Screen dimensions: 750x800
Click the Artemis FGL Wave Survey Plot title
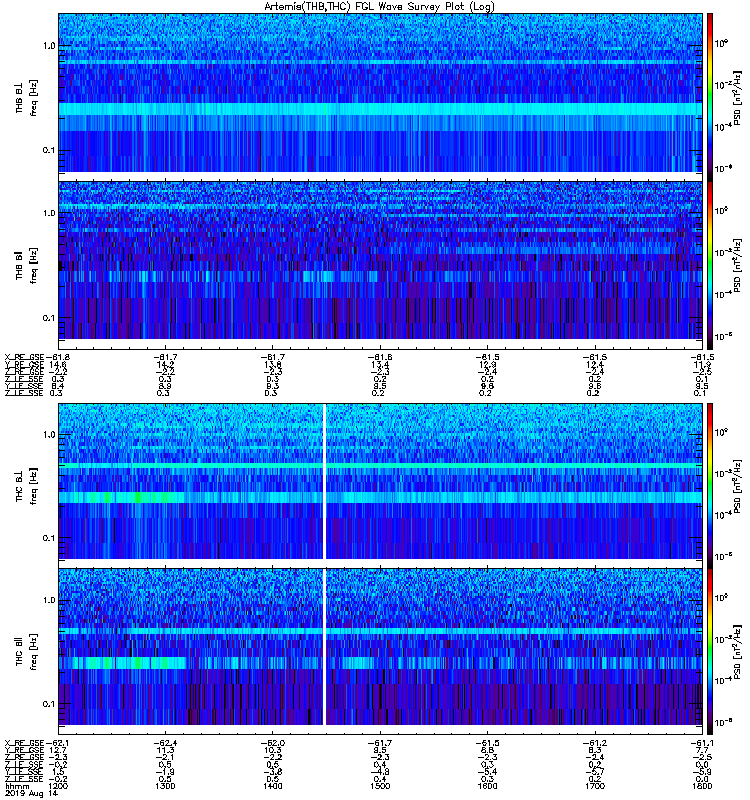point(379,7)
